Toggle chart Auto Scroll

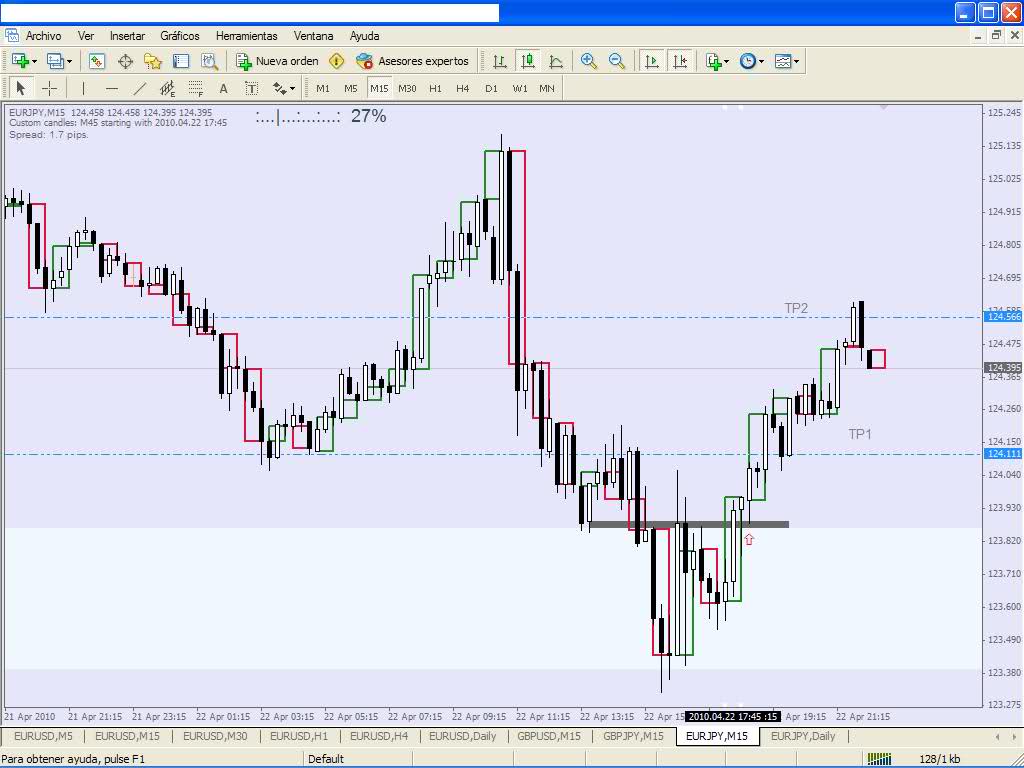(x=652, y=61)
